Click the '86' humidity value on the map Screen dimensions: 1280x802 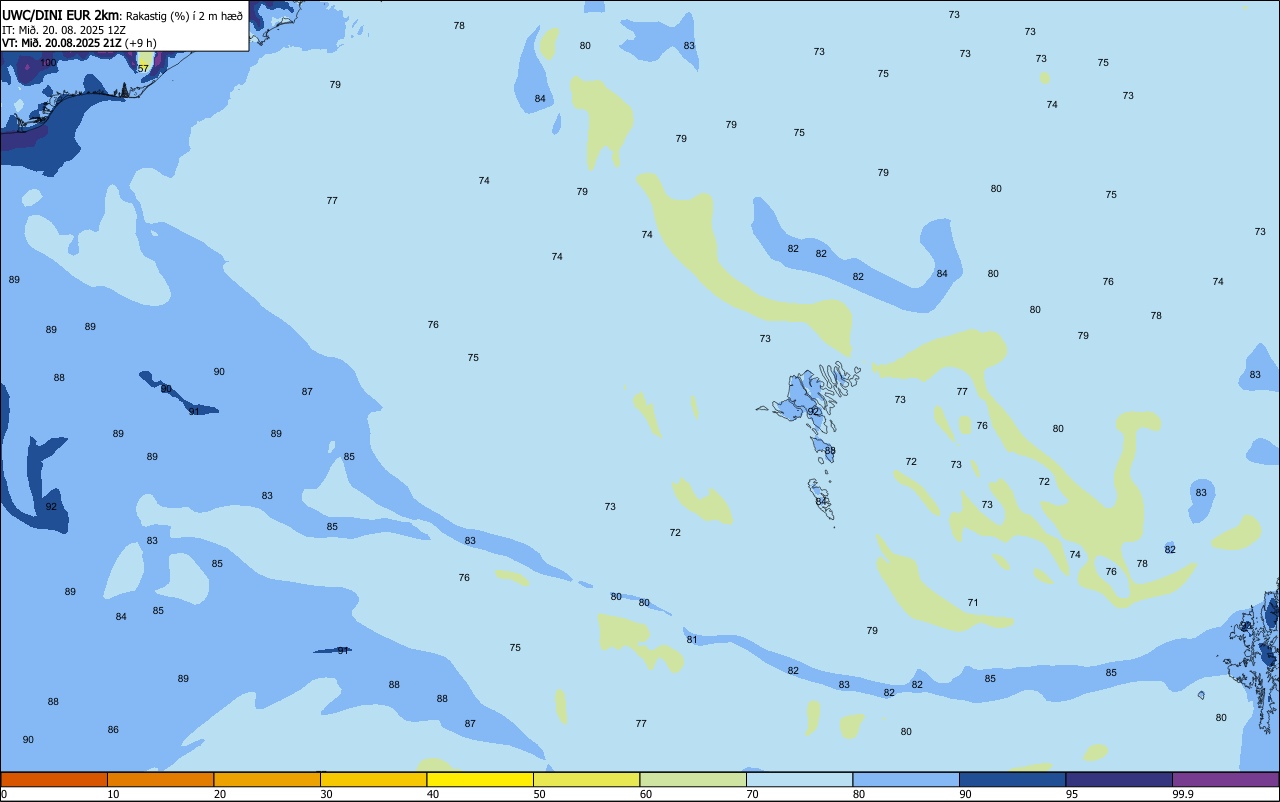[113, 729]
